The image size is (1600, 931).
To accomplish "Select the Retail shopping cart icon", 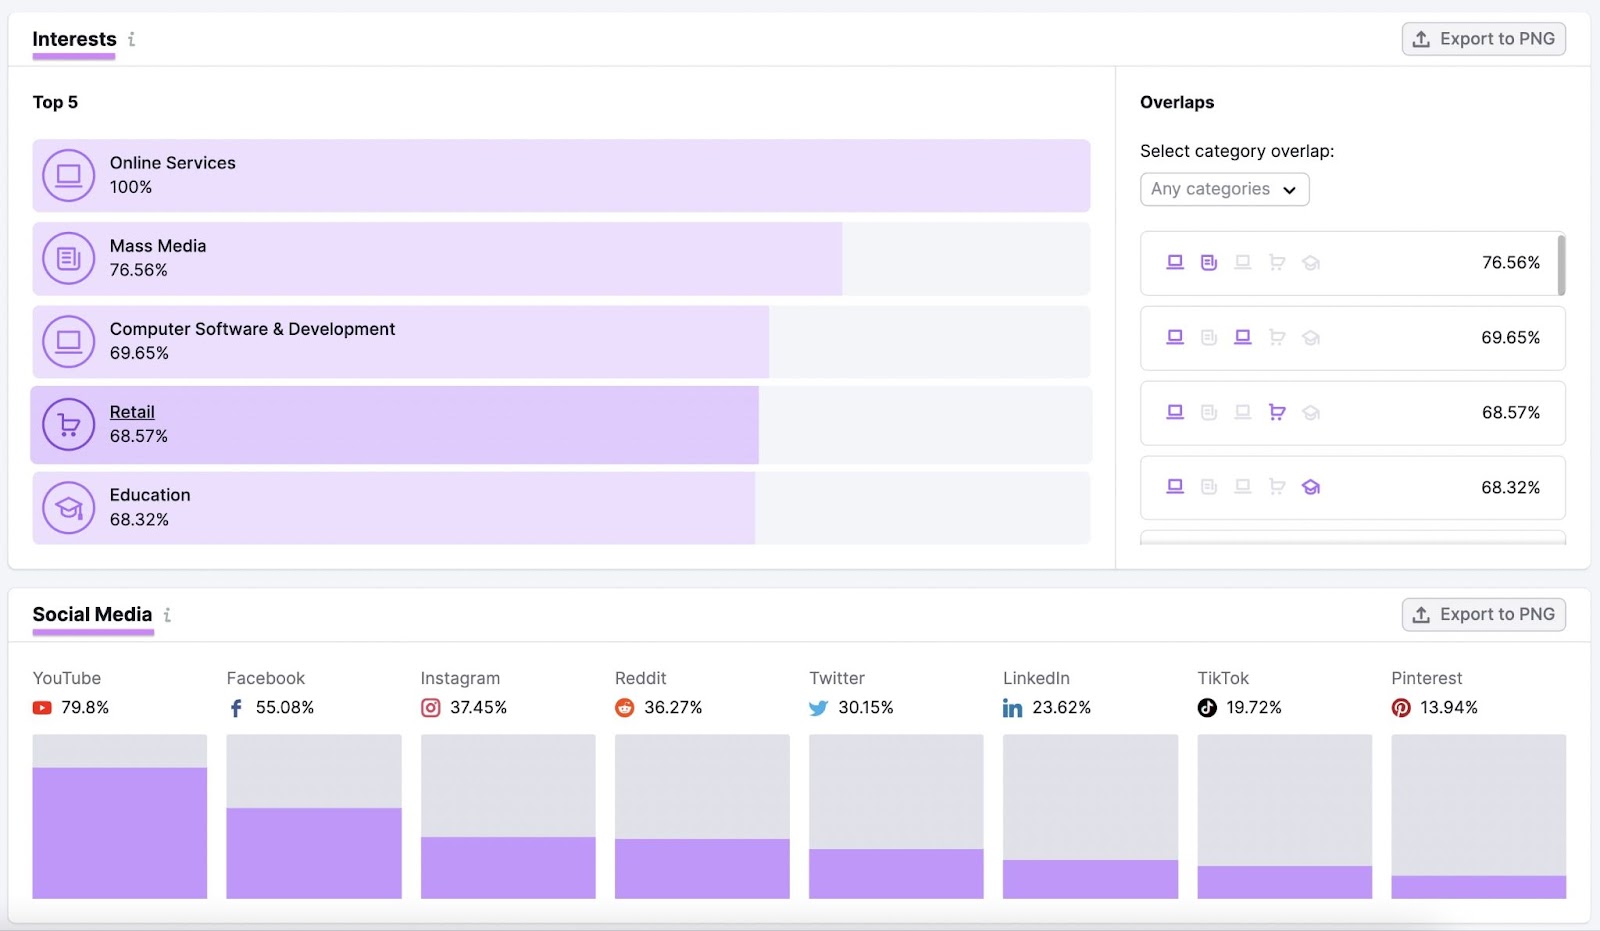I will 68,424.
